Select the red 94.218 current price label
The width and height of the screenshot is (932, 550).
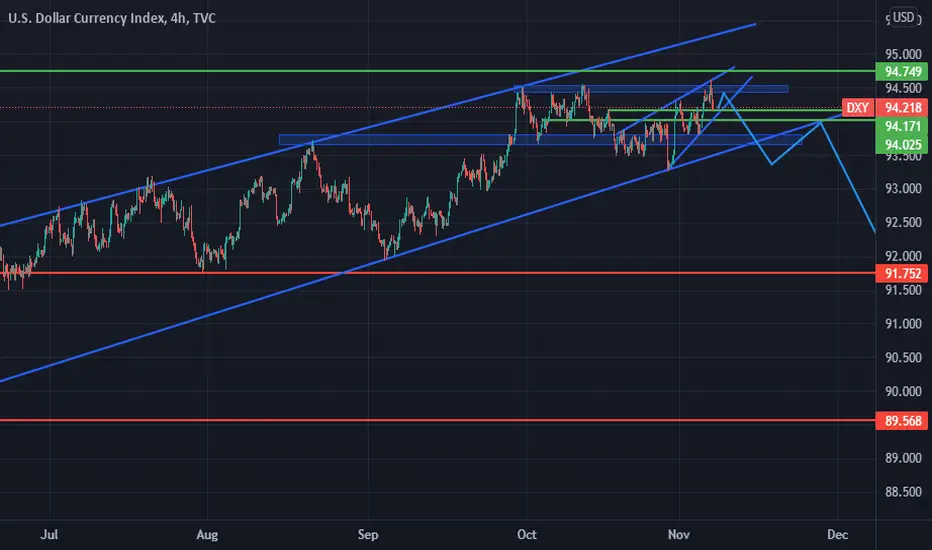(x=902, y=108)
